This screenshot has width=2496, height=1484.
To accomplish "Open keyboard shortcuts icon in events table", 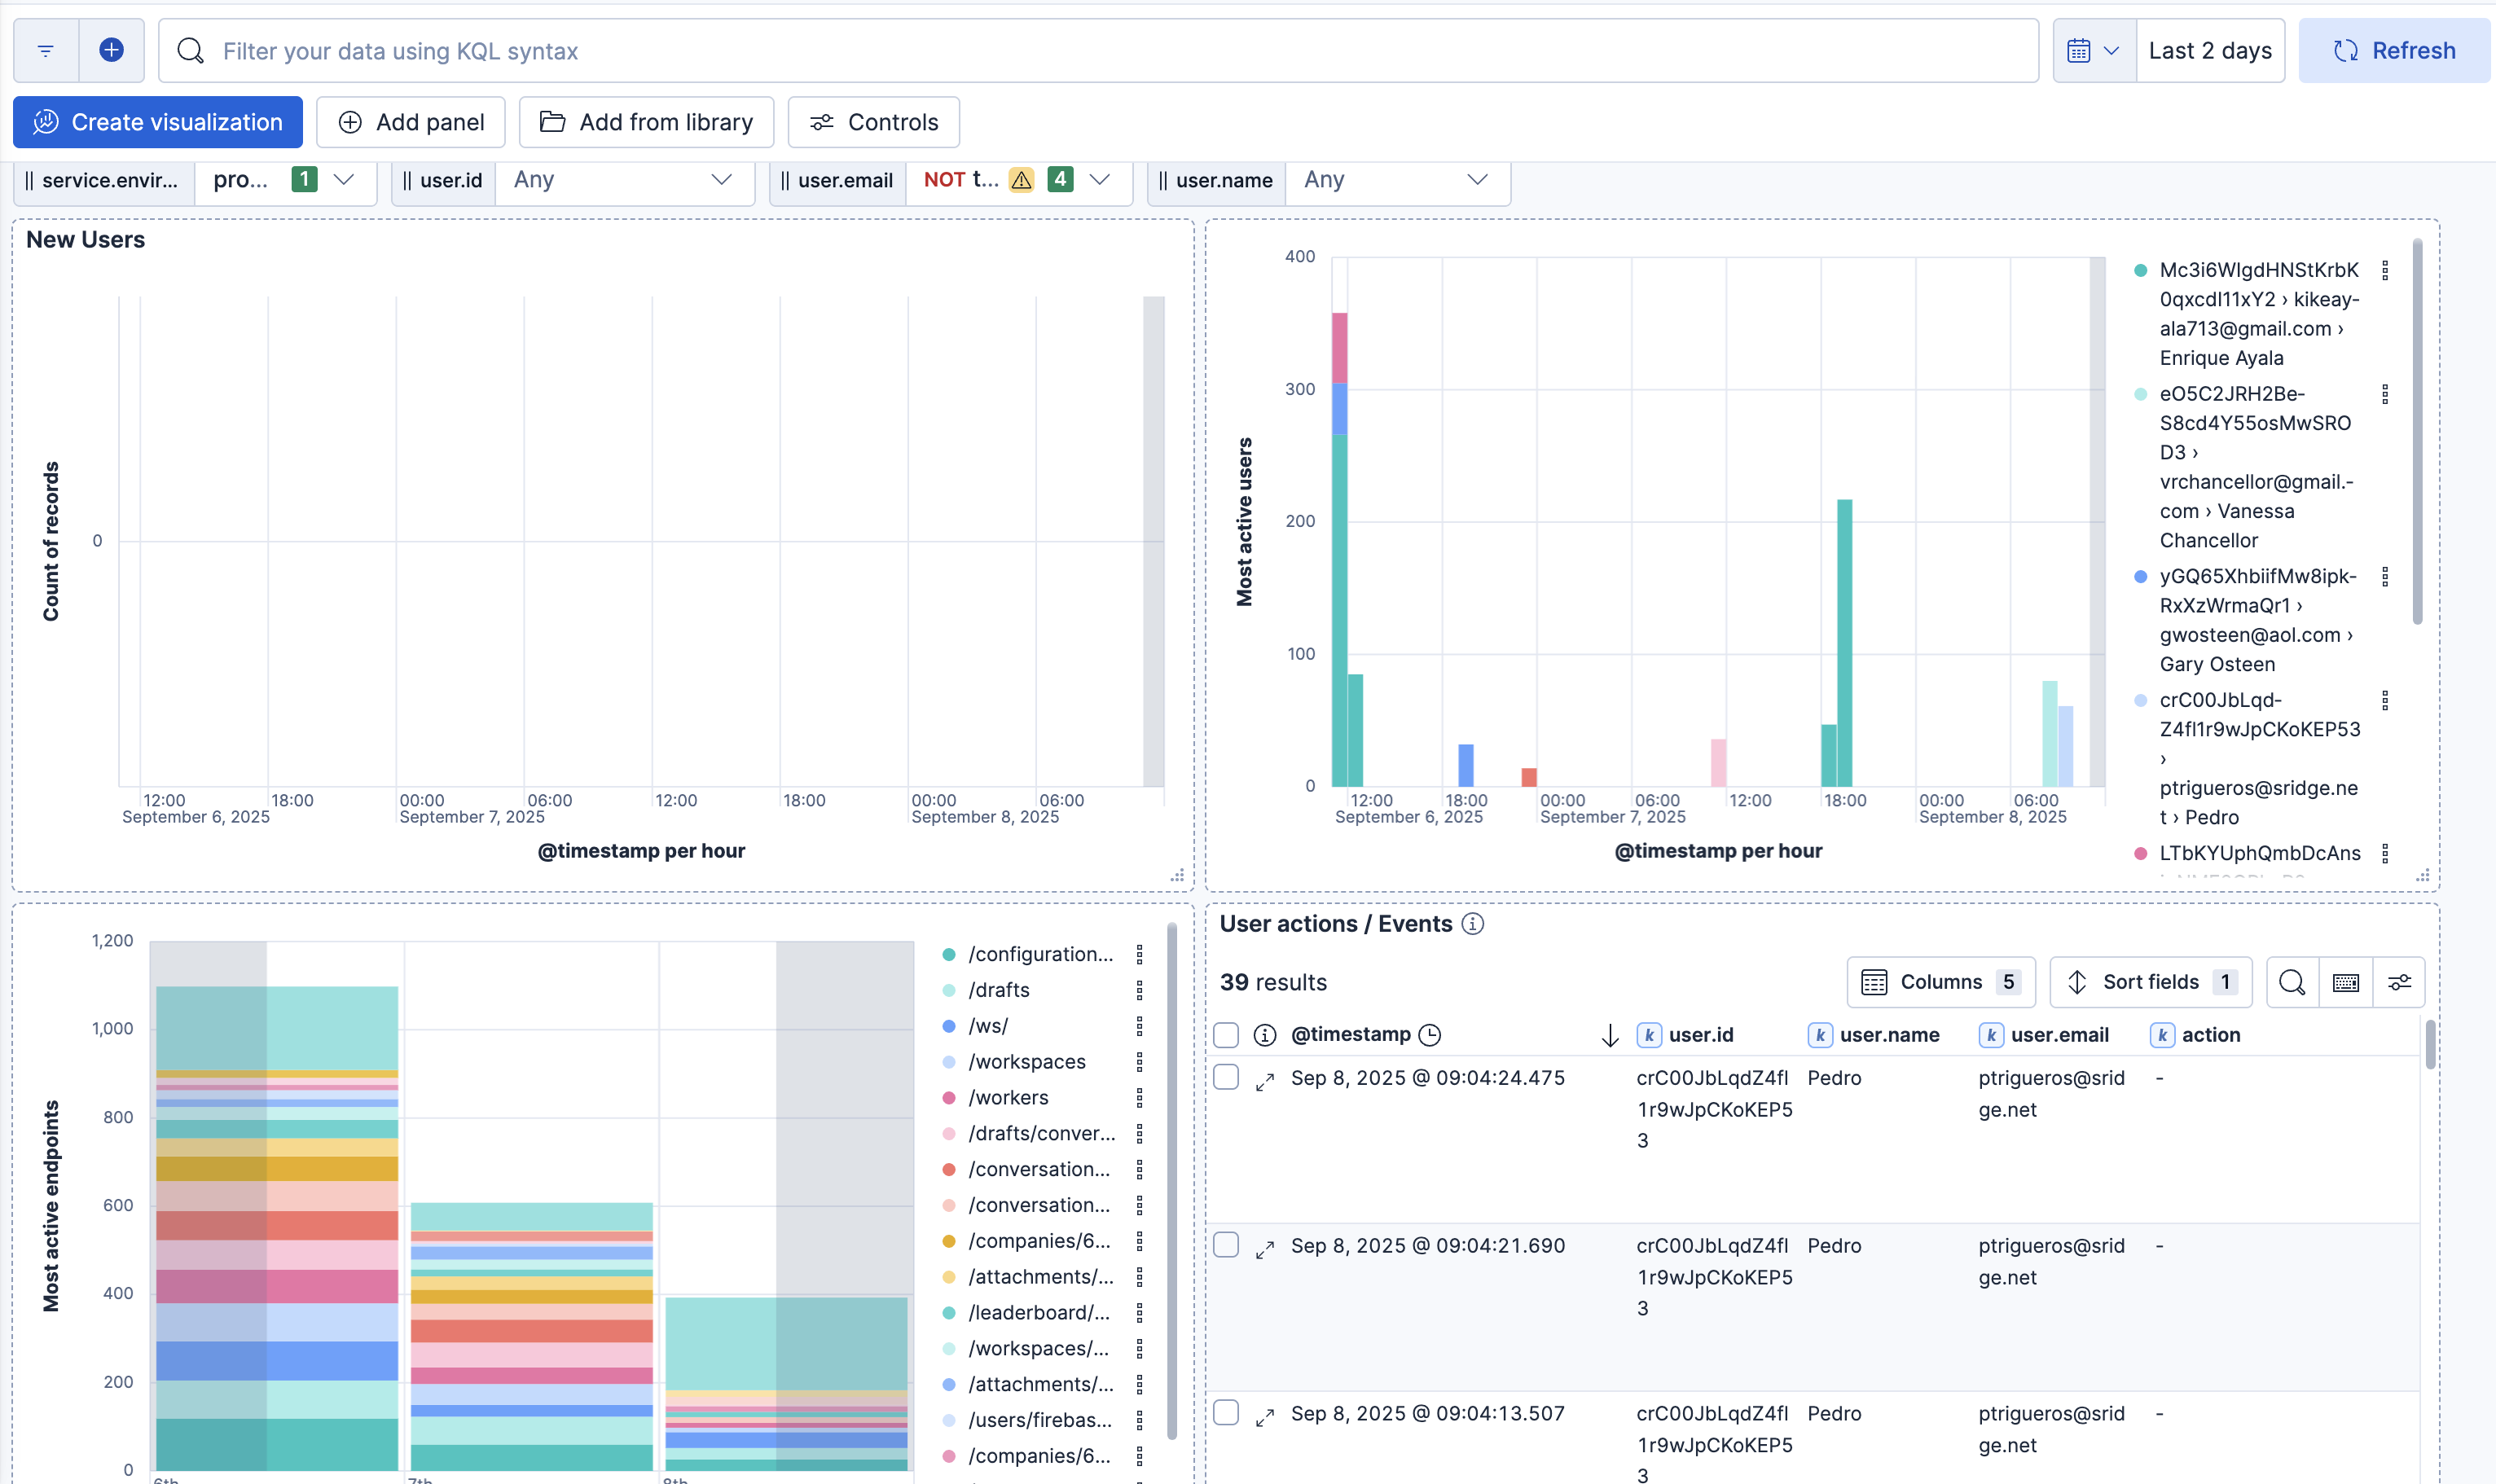I will coord(2345,982).
